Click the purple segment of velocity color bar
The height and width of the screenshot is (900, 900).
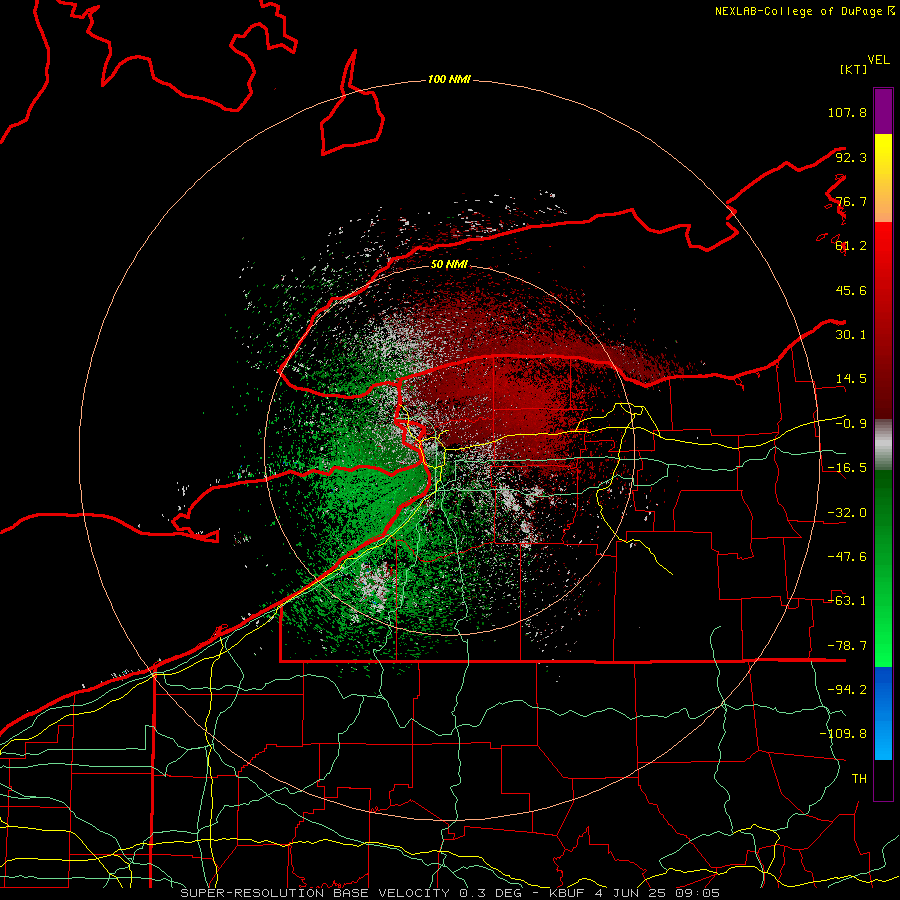tap(883, 111)
